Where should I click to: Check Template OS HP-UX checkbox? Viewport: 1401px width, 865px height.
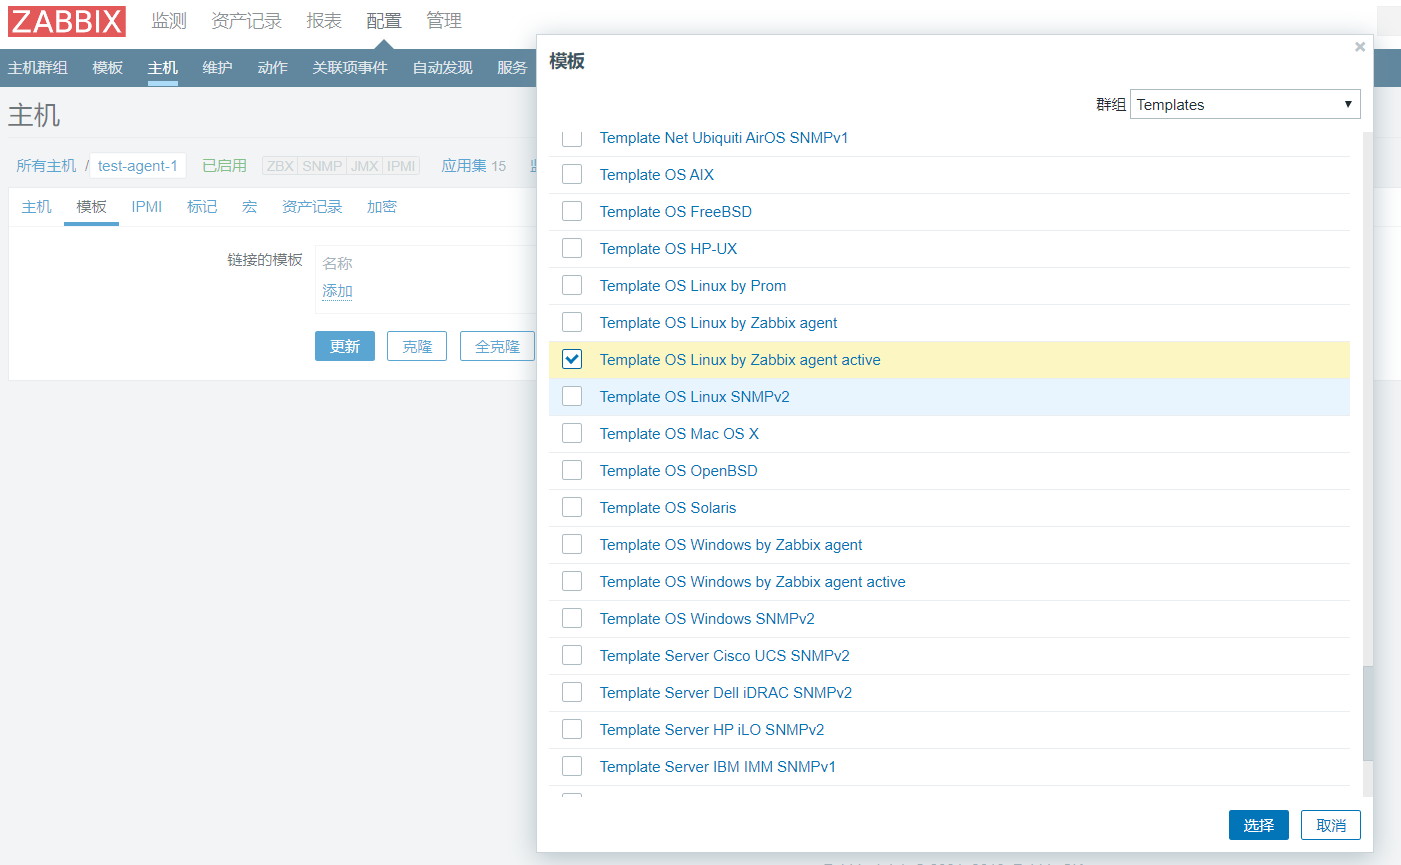click(572, 248)
